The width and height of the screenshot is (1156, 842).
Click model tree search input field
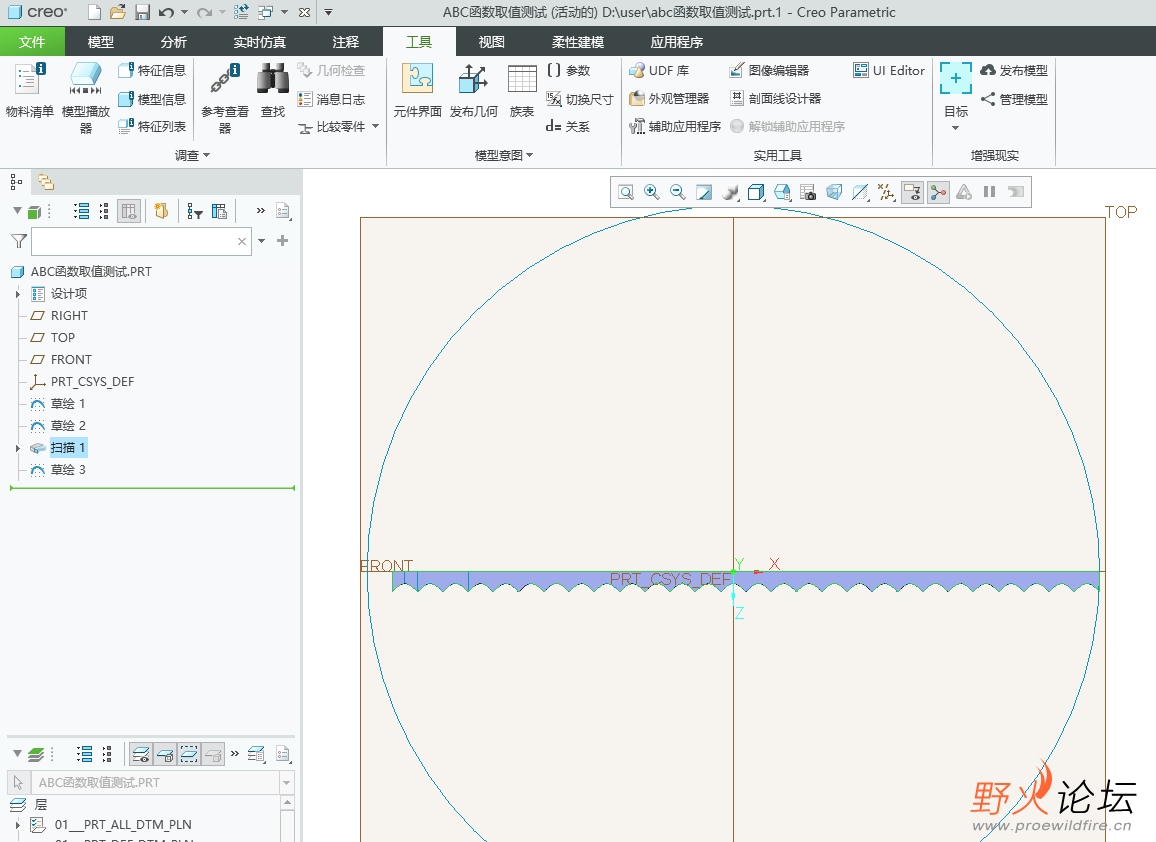[x=133, y=241]
